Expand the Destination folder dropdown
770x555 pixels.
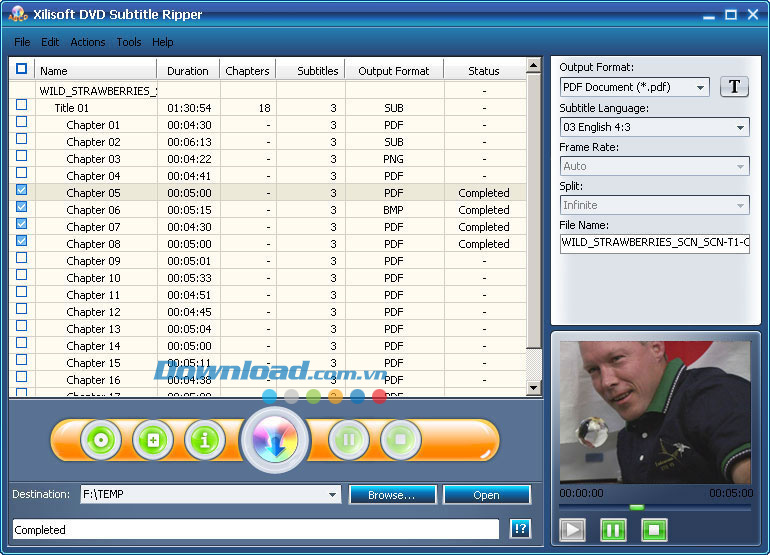pyautogui.click(x=332, y=495)
